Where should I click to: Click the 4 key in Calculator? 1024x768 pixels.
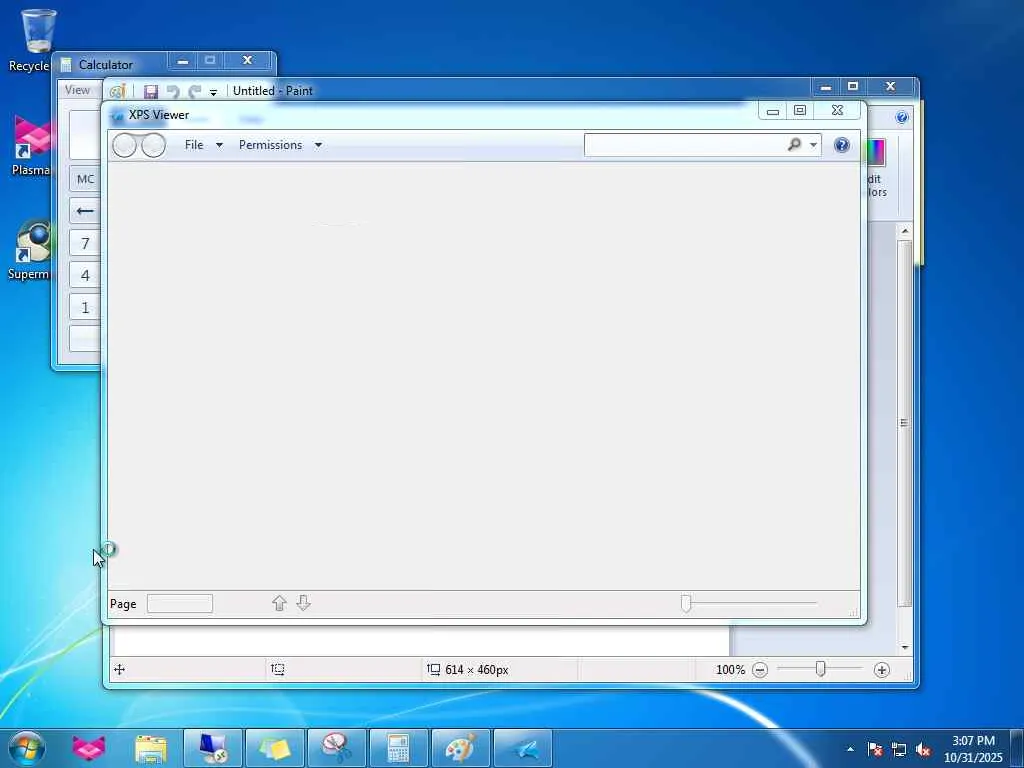[x=86, y=276]
